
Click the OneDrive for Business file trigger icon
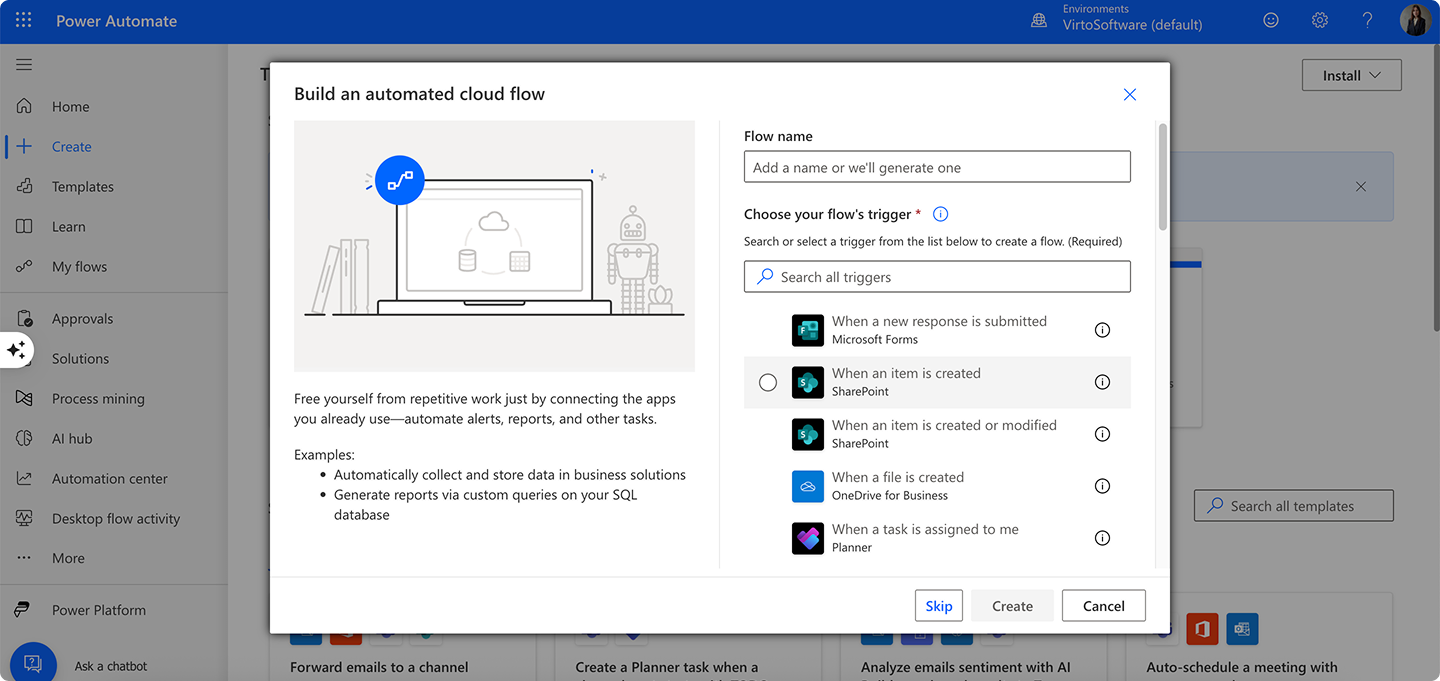tap(807, 486)
